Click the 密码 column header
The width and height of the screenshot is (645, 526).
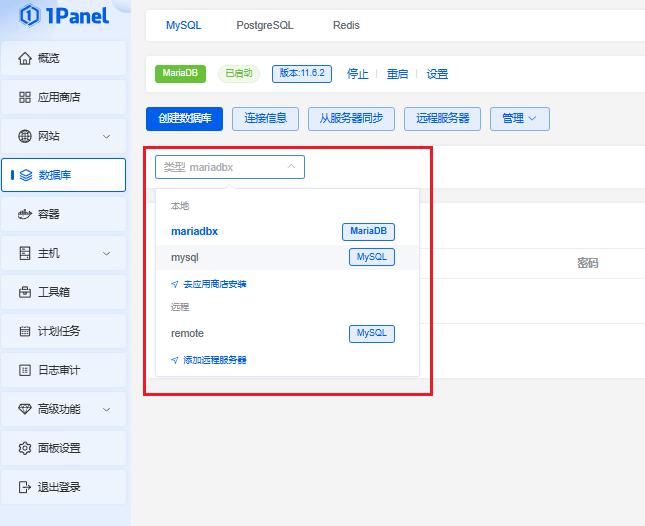[587, 263]
